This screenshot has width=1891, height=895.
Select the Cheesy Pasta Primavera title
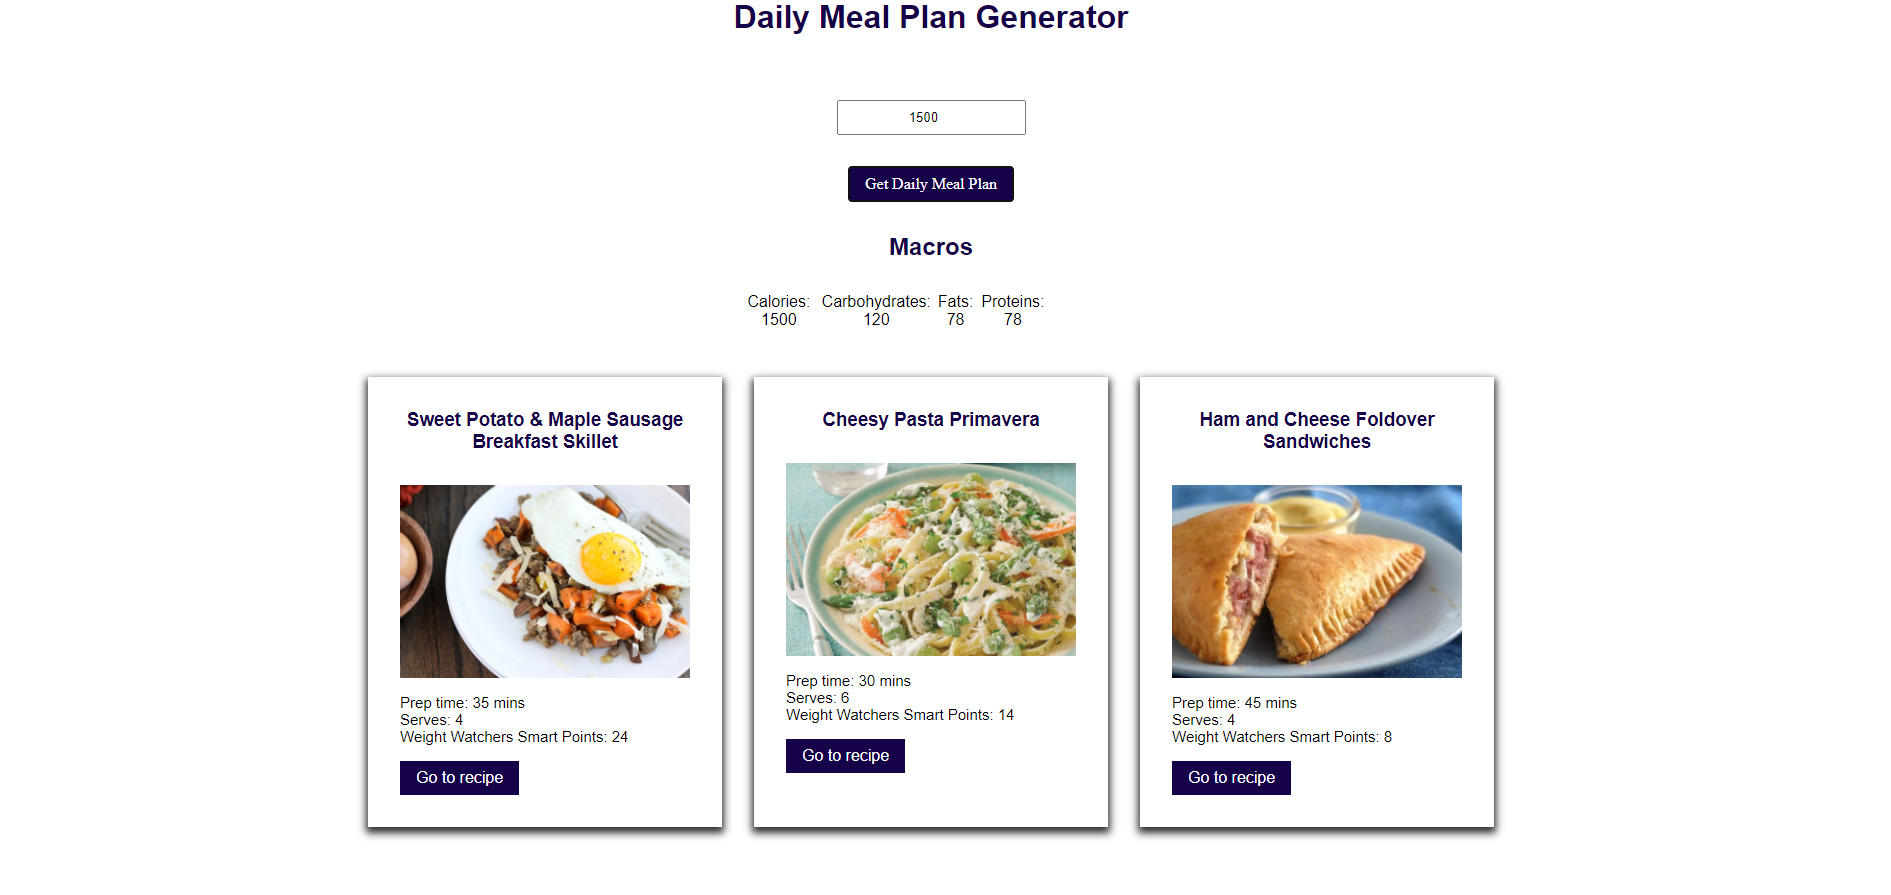pos(931,420)
